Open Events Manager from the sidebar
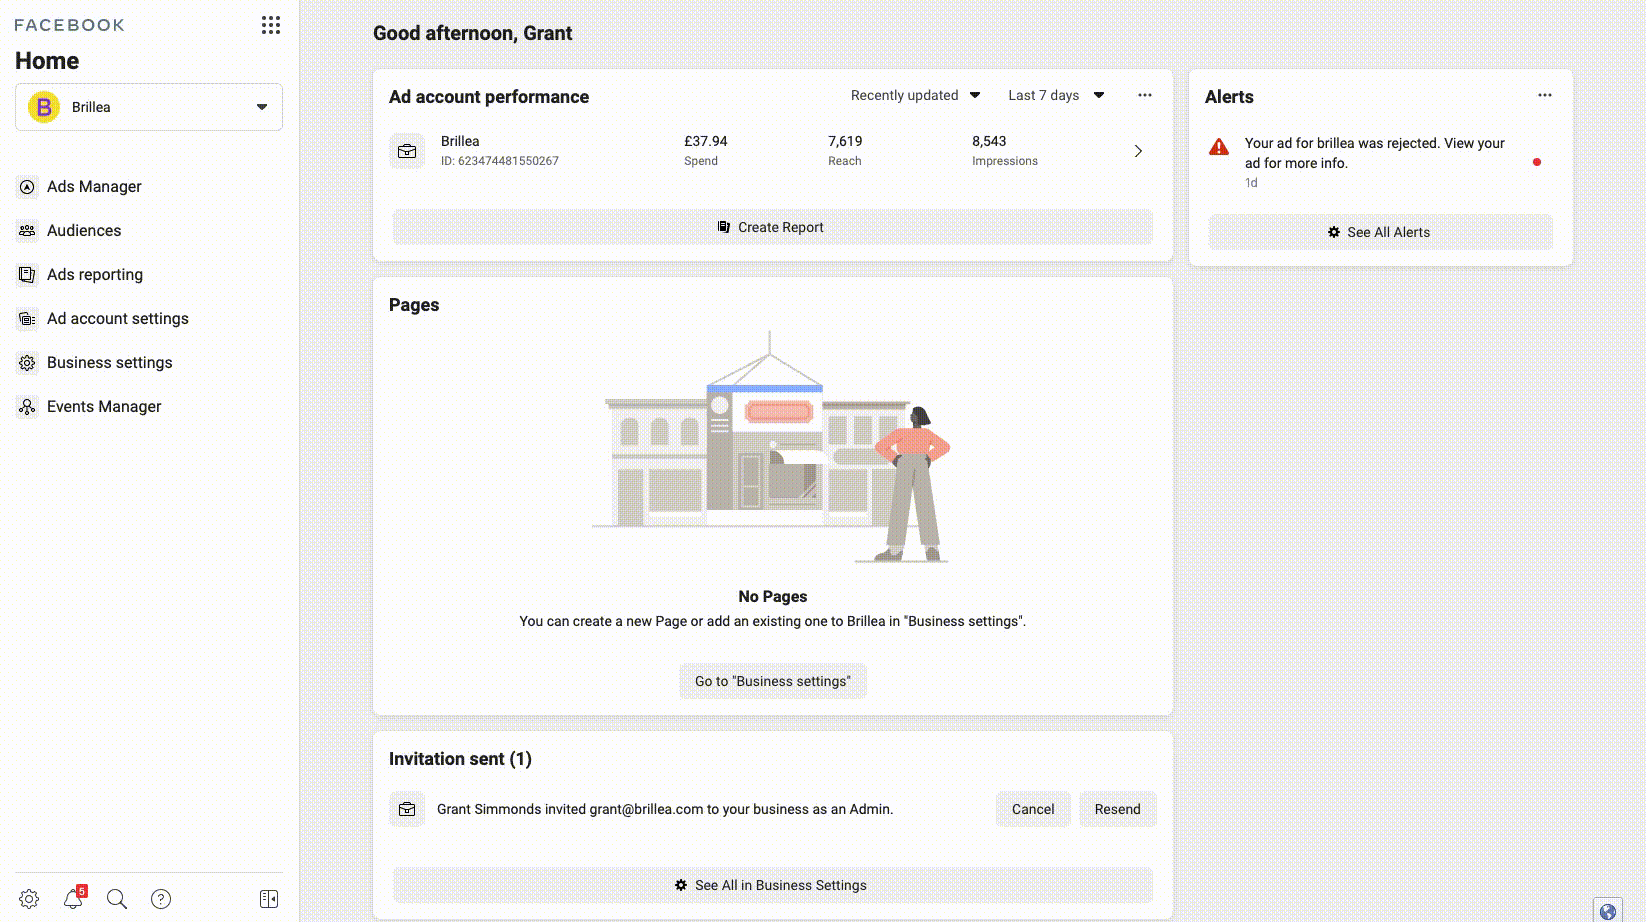Screen dimensions: 1646x922 click(x=104, y=407)
